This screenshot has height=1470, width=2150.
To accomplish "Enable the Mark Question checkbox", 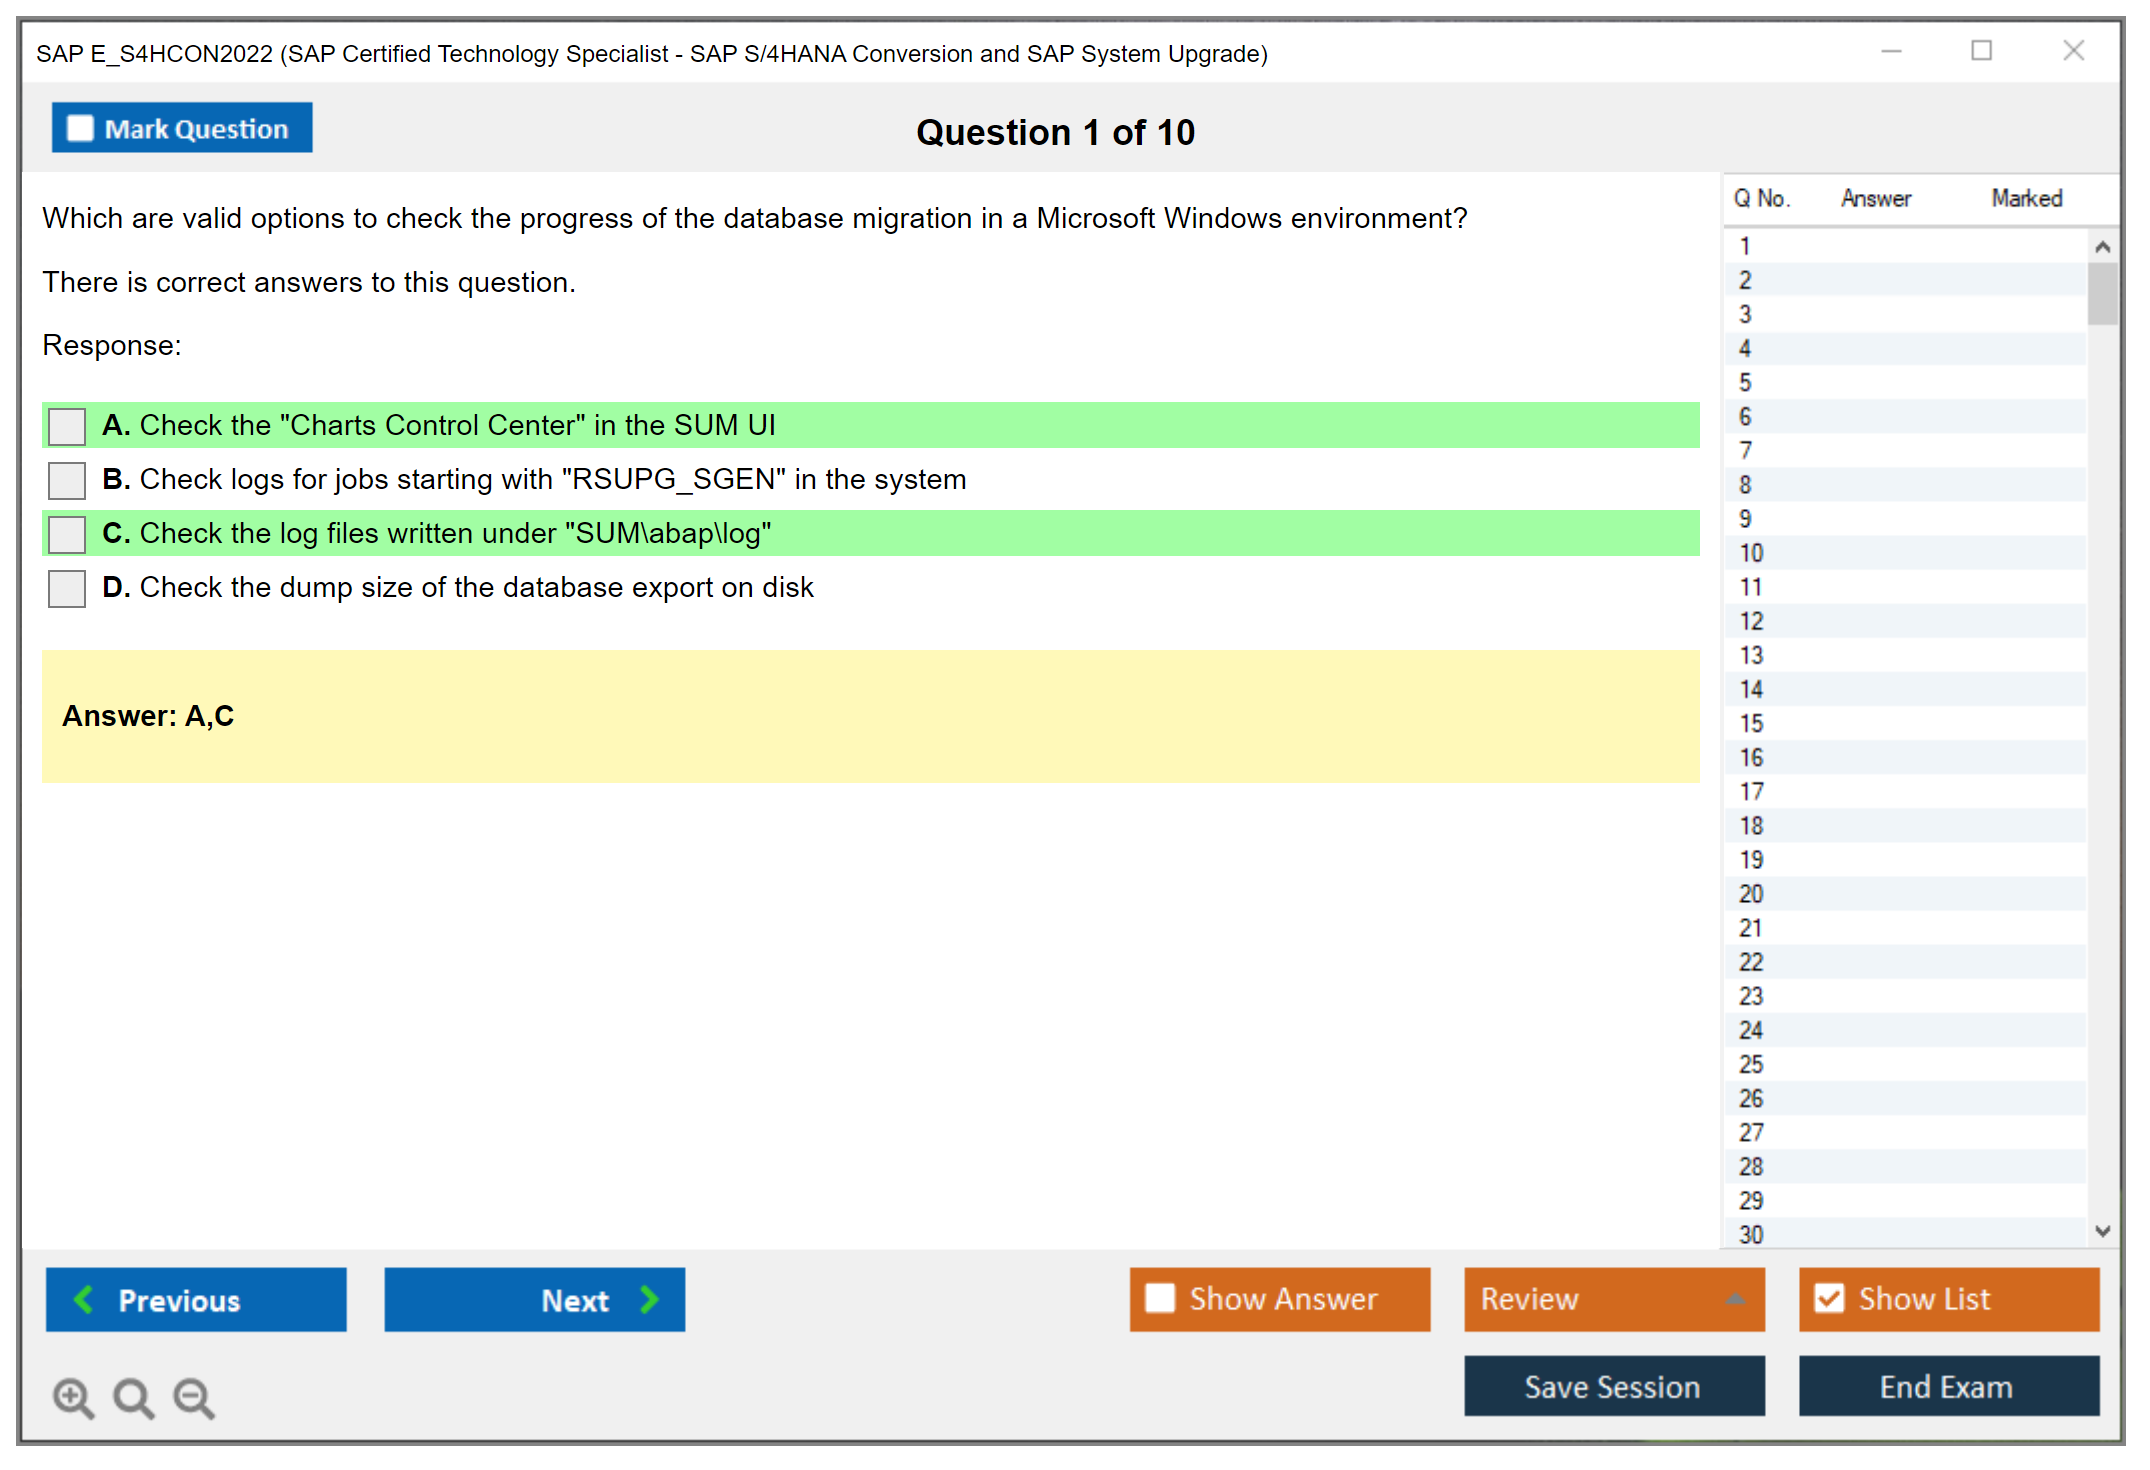I will pyautogui.click(x=80, y=129).
